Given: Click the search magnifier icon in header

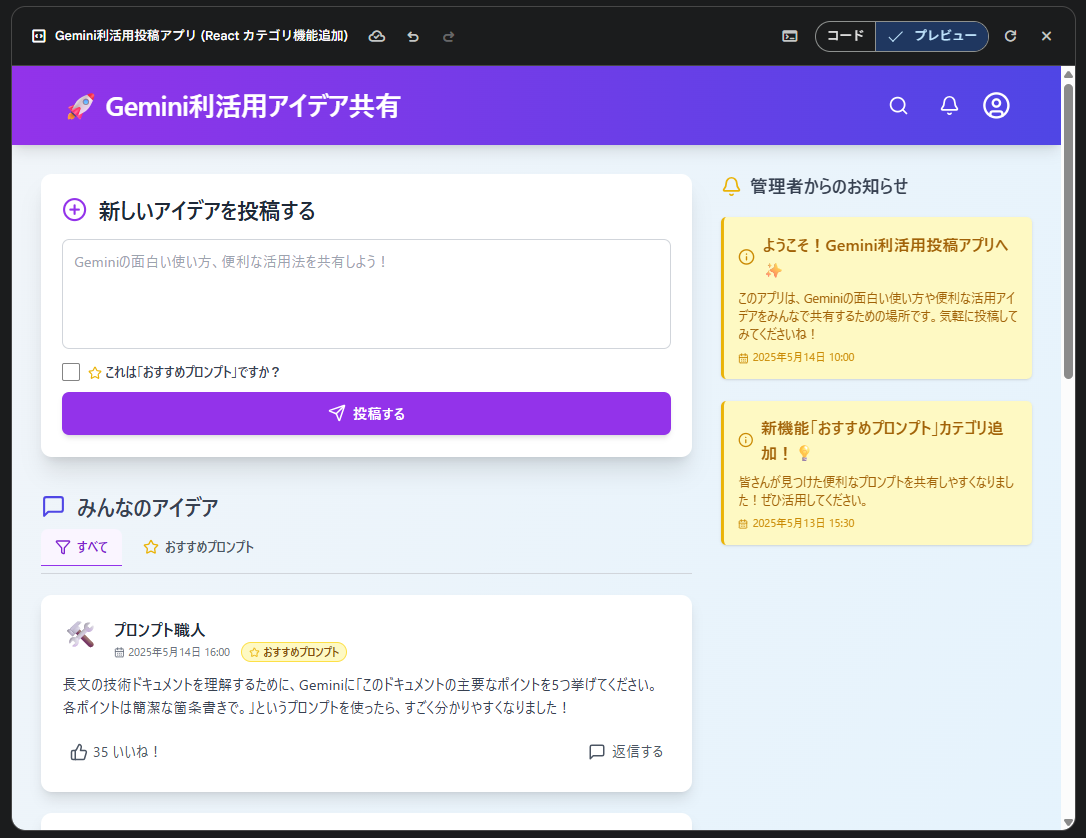Looking at the screenshot, I should coord(898,106).
